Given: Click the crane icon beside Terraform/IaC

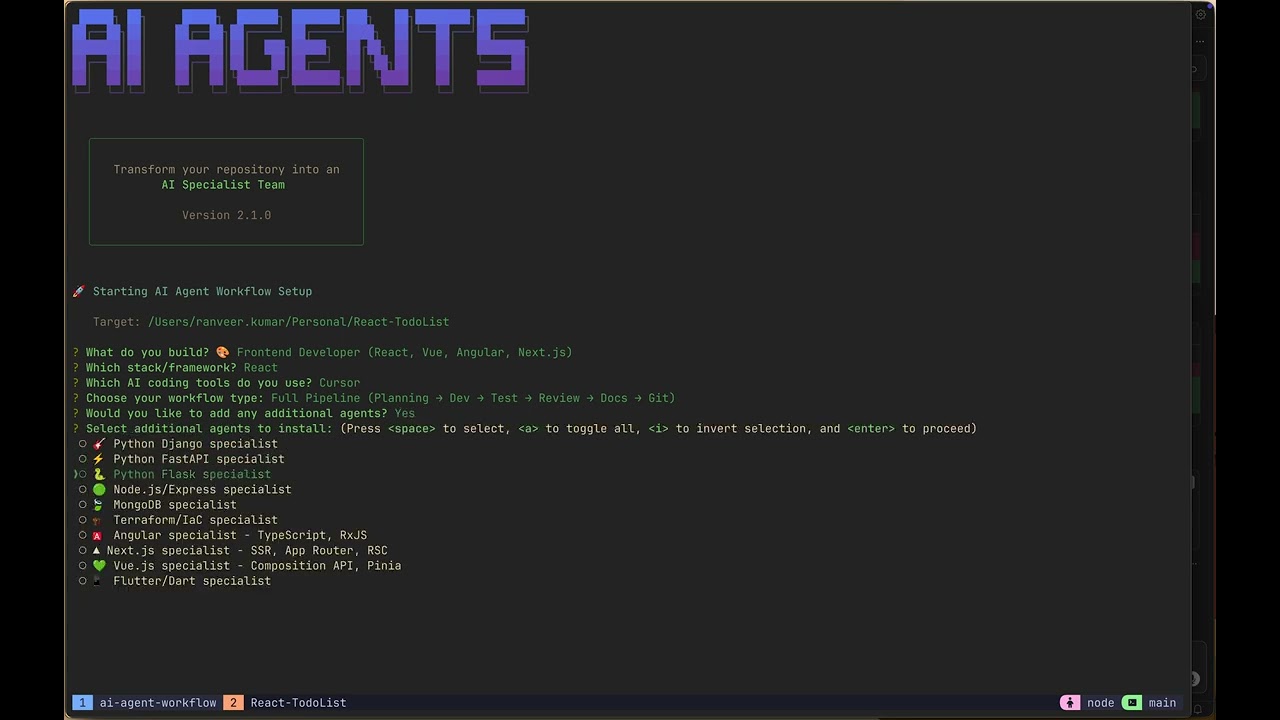Looking at the screenshot, I should (x=98, y=520).
